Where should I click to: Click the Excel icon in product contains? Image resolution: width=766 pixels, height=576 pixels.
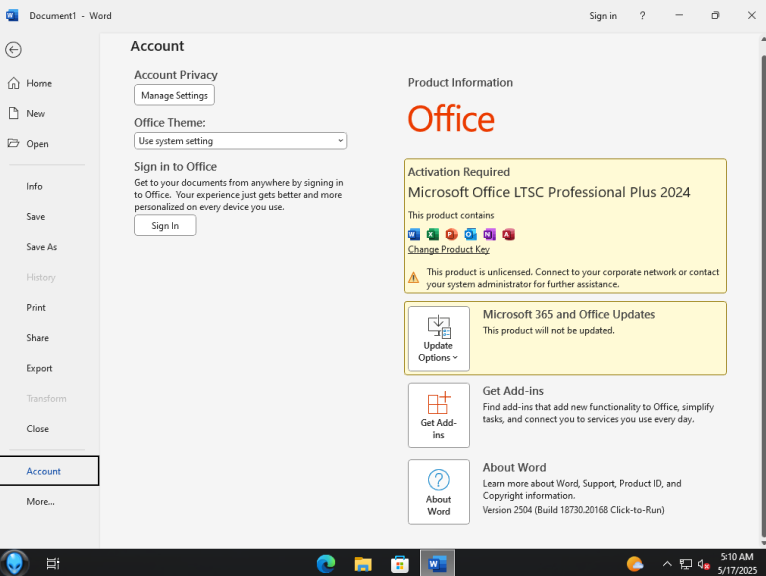433,235
